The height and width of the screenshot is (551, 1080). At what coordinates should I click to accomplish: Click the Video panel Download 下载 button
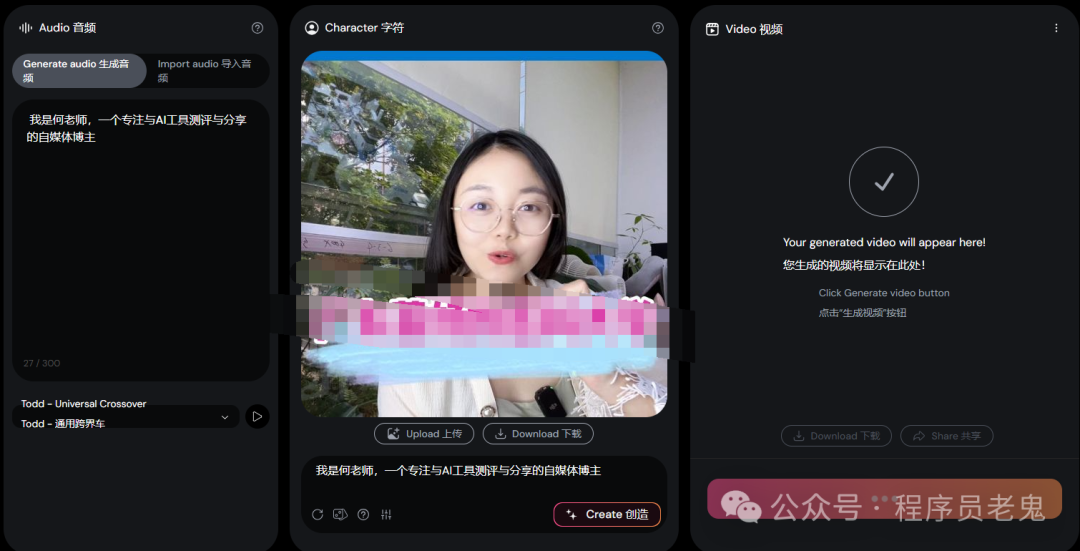coord(836,436)
